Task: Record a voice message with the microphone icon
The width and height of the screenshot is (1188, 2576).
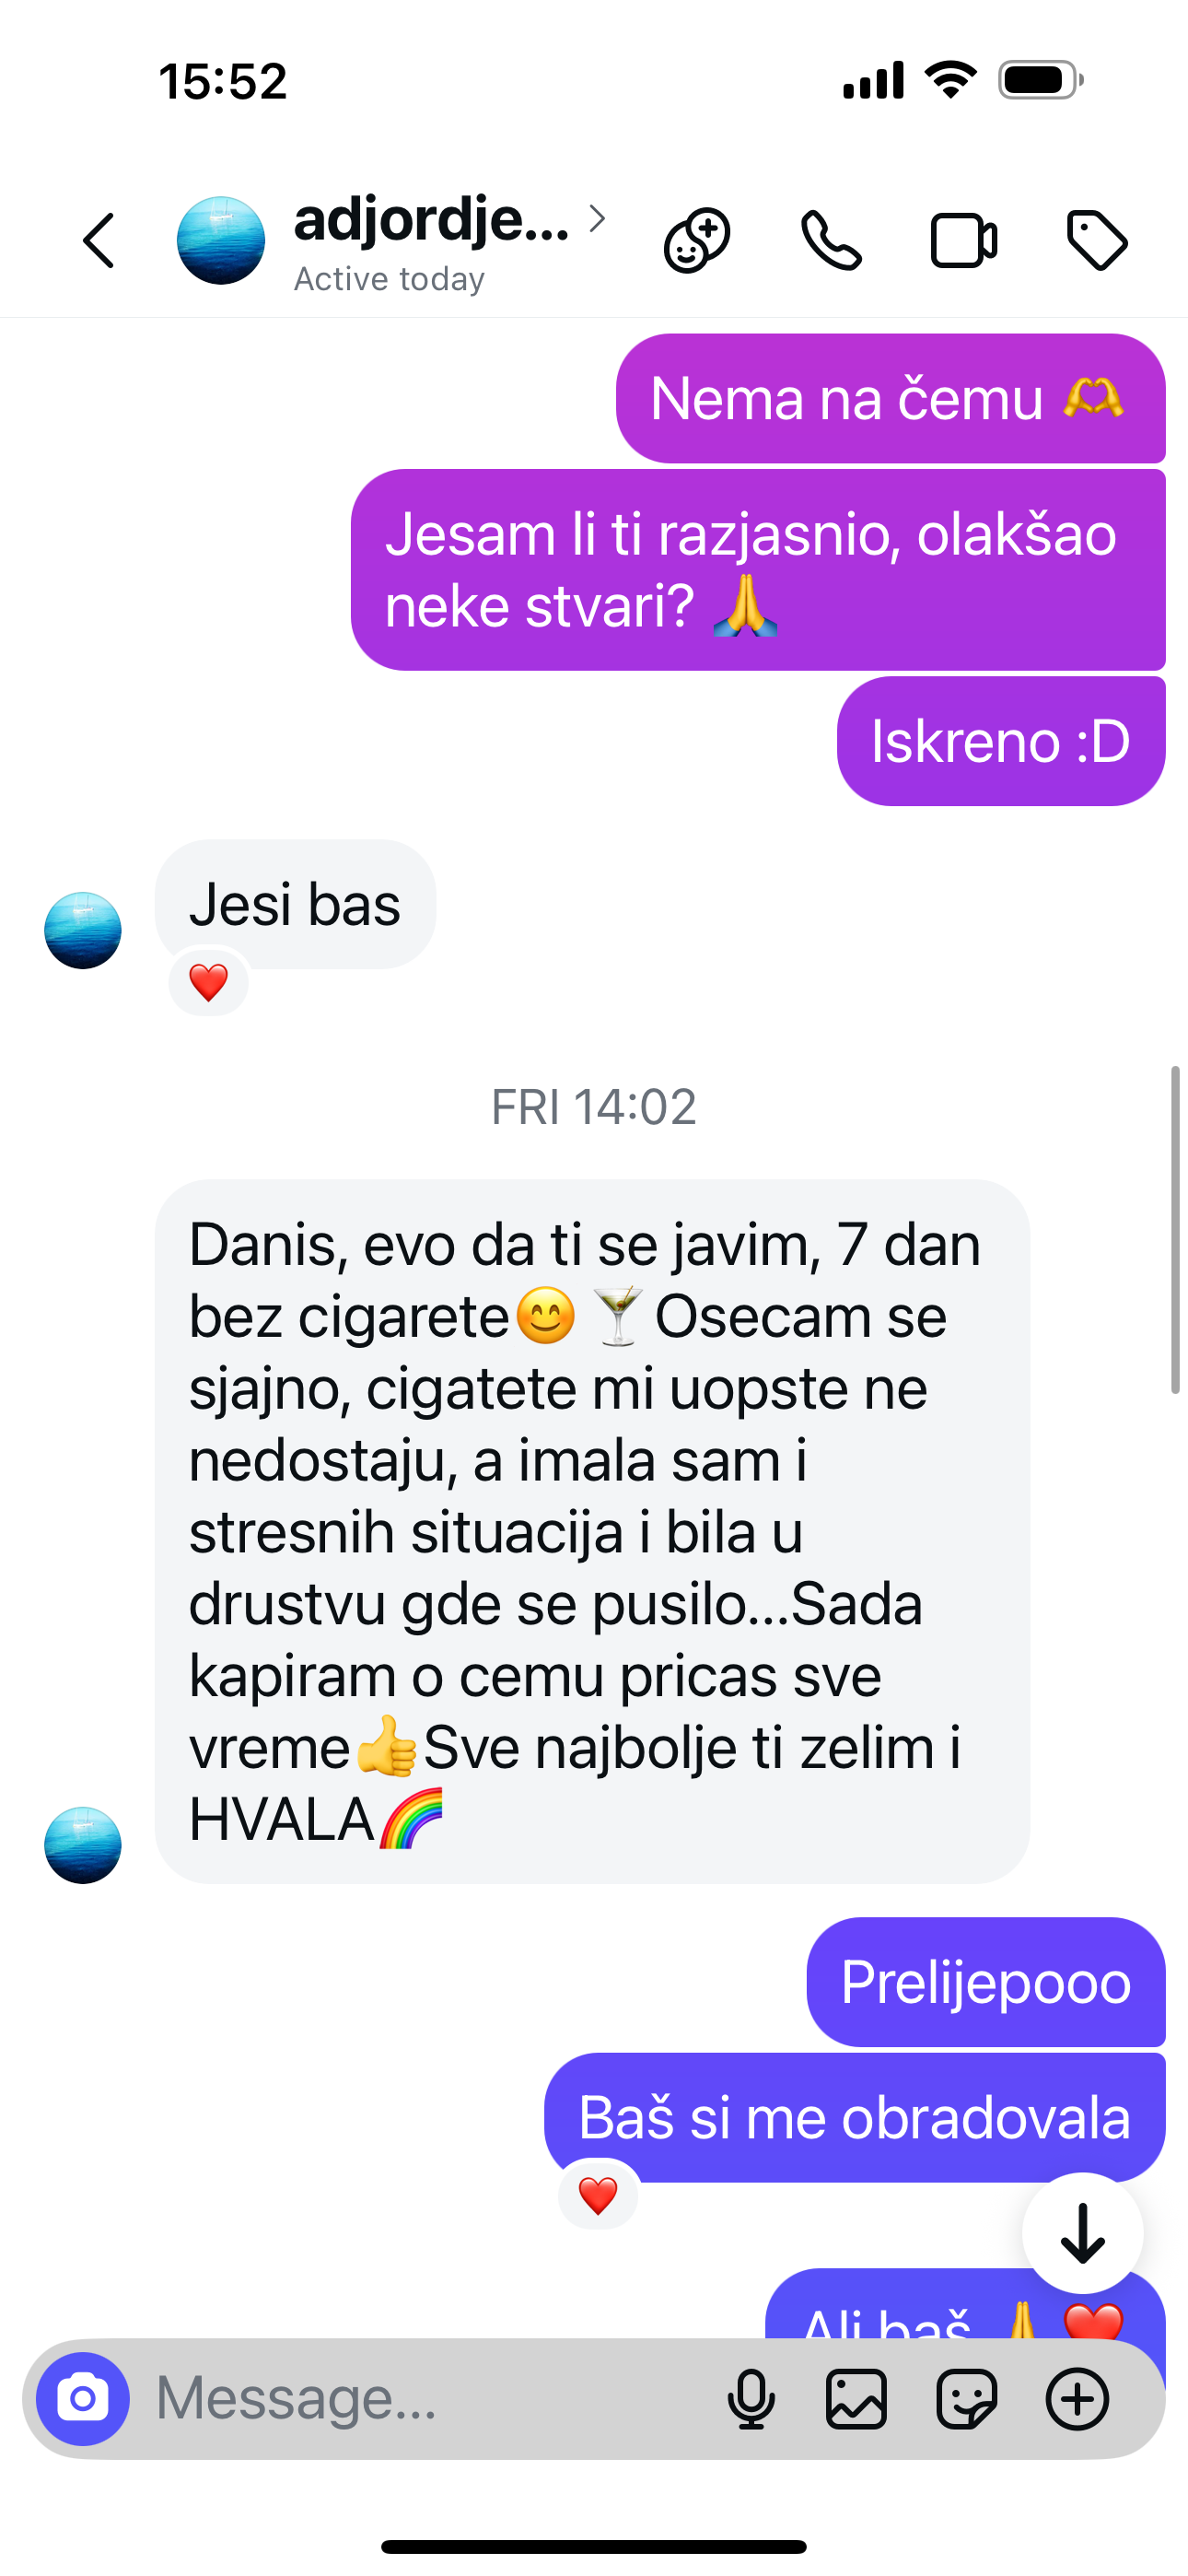Action: click(x=751, y=2399)
